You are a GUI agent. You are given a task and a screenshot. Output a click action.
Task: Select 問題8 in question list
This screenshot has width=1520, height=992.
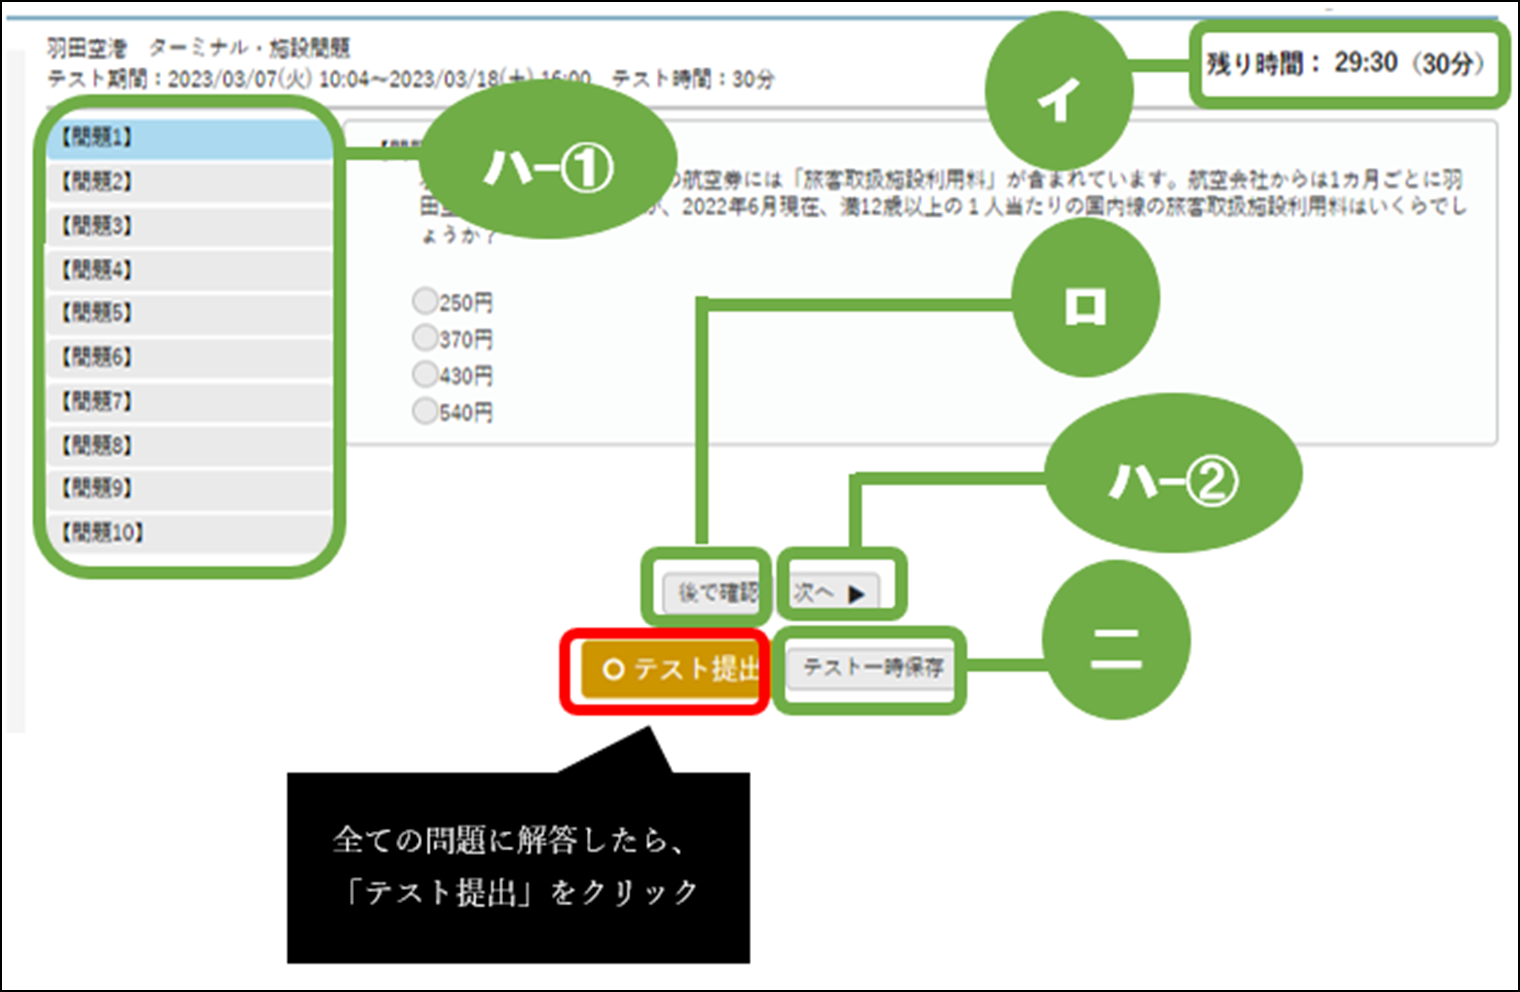pyautogui.click(x=188, y=445)
